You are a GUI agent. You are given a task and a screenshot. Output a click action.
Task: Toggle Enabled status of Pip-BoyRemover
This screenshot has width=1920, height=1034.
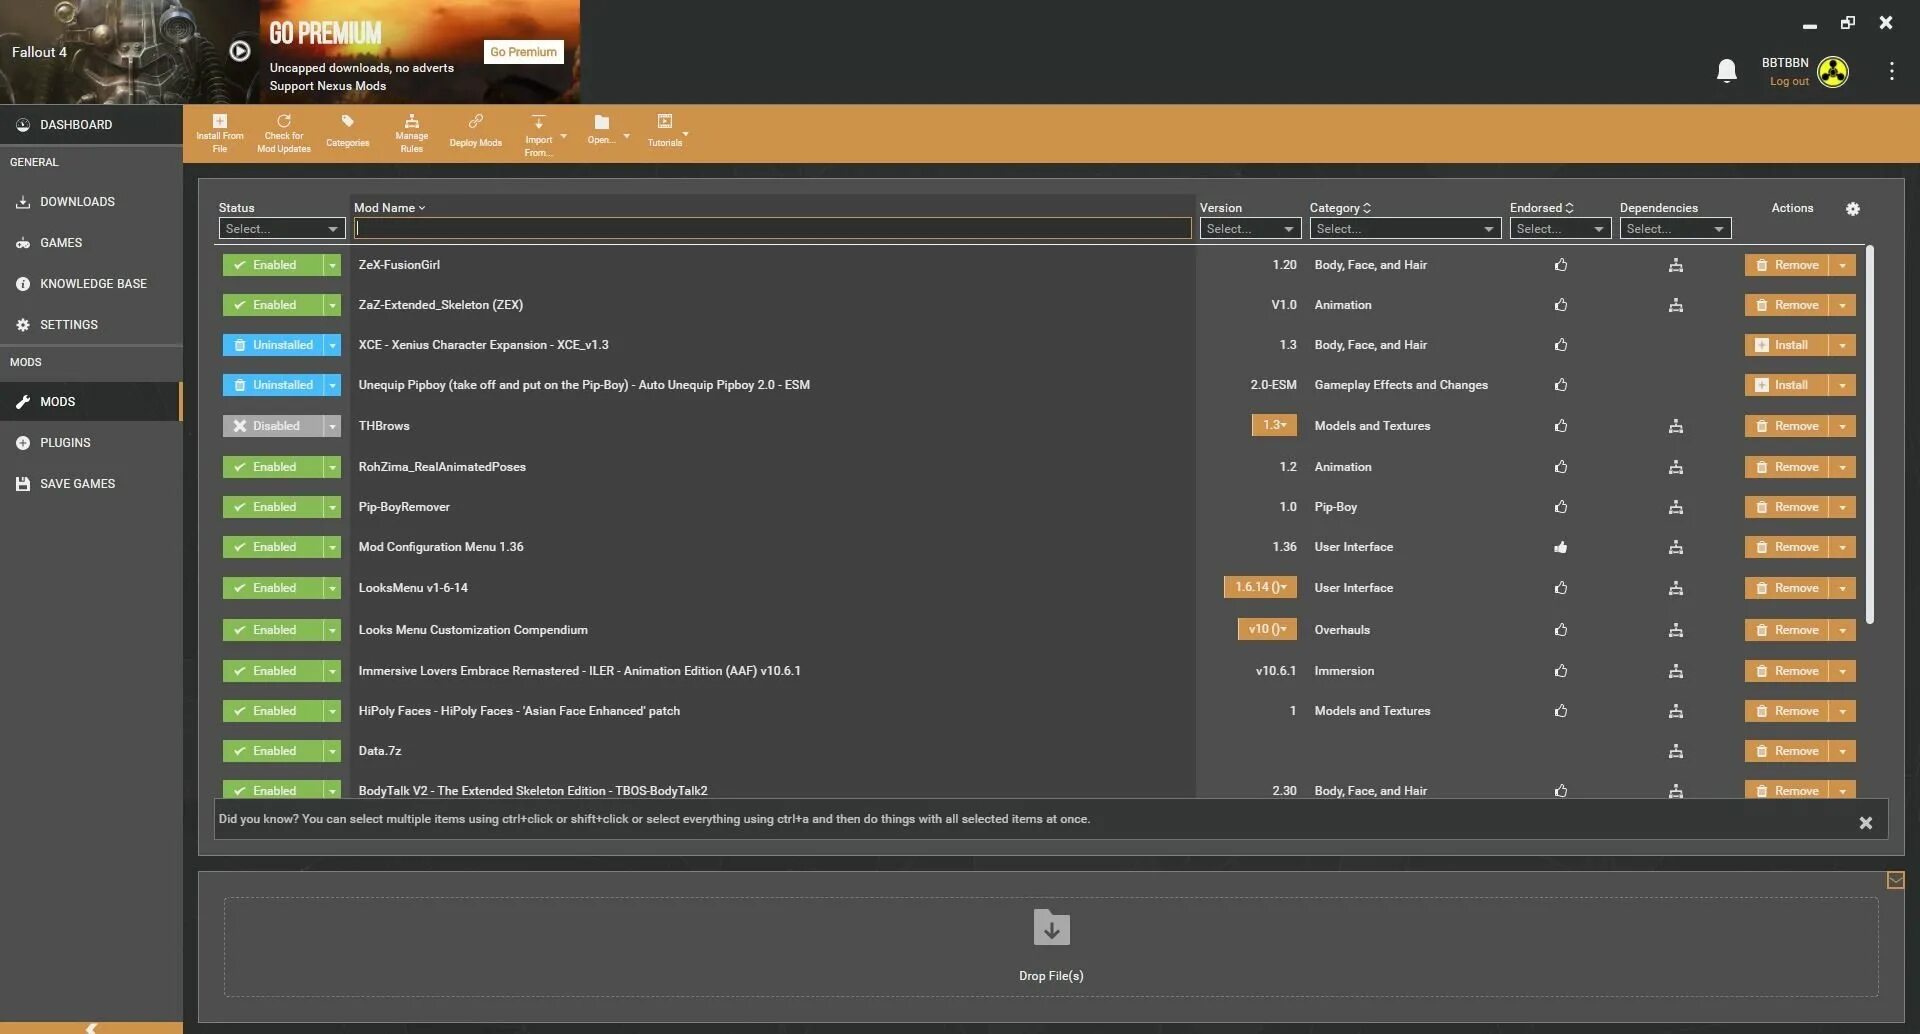(273, 507)
